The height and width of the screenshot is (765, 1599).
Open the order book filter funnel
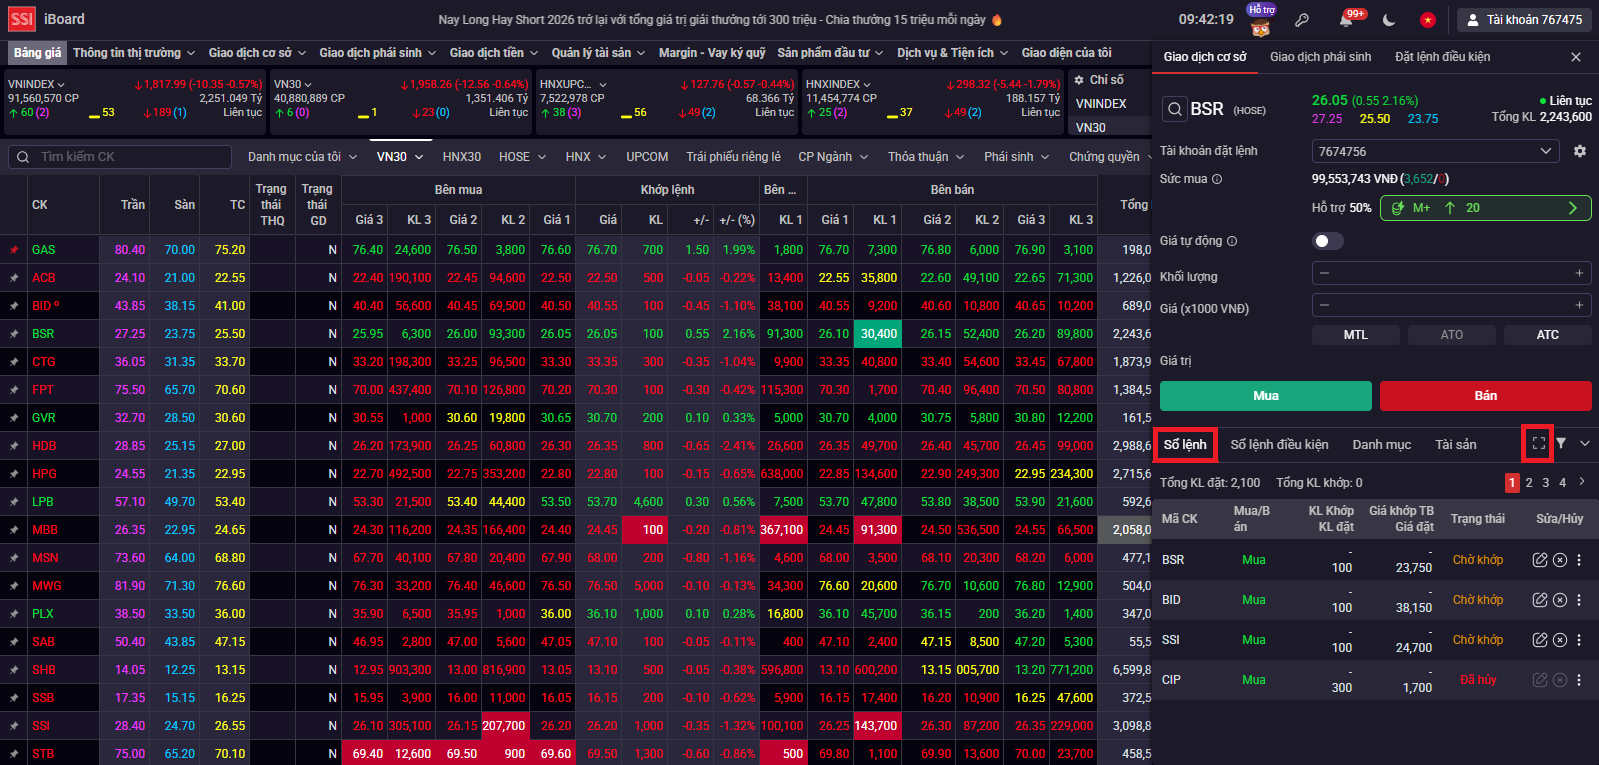tap(1561, 443)
